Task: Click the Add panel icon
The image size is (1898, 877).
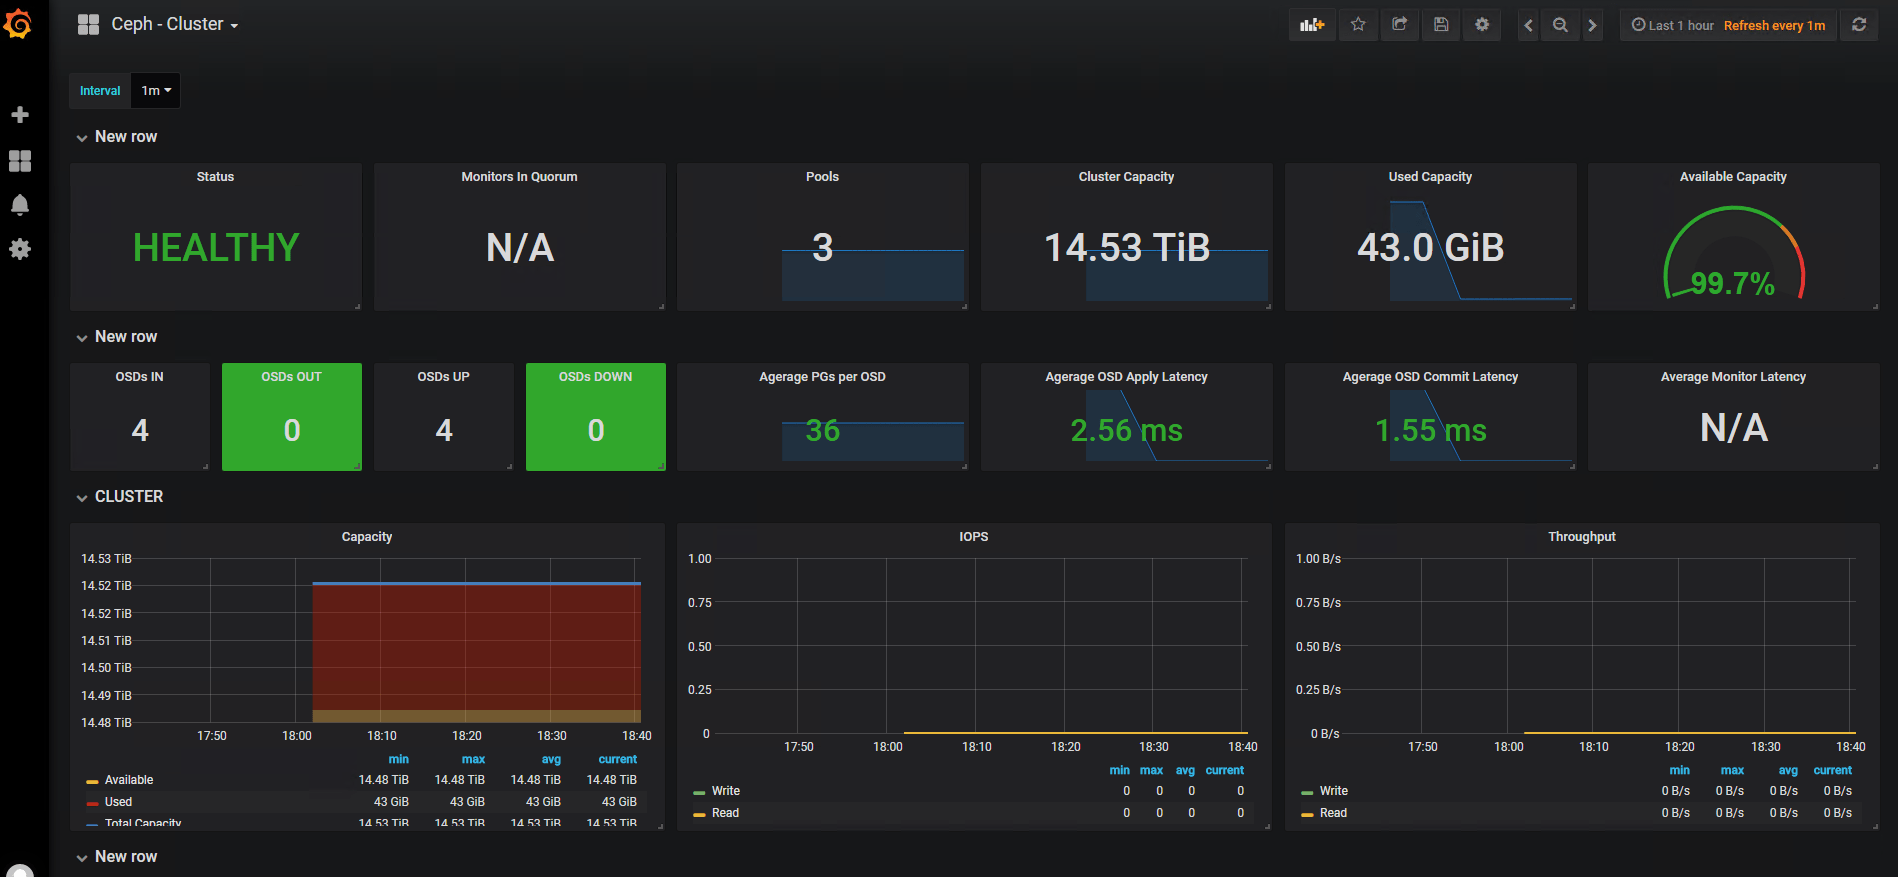Action: pos(1312,25)
